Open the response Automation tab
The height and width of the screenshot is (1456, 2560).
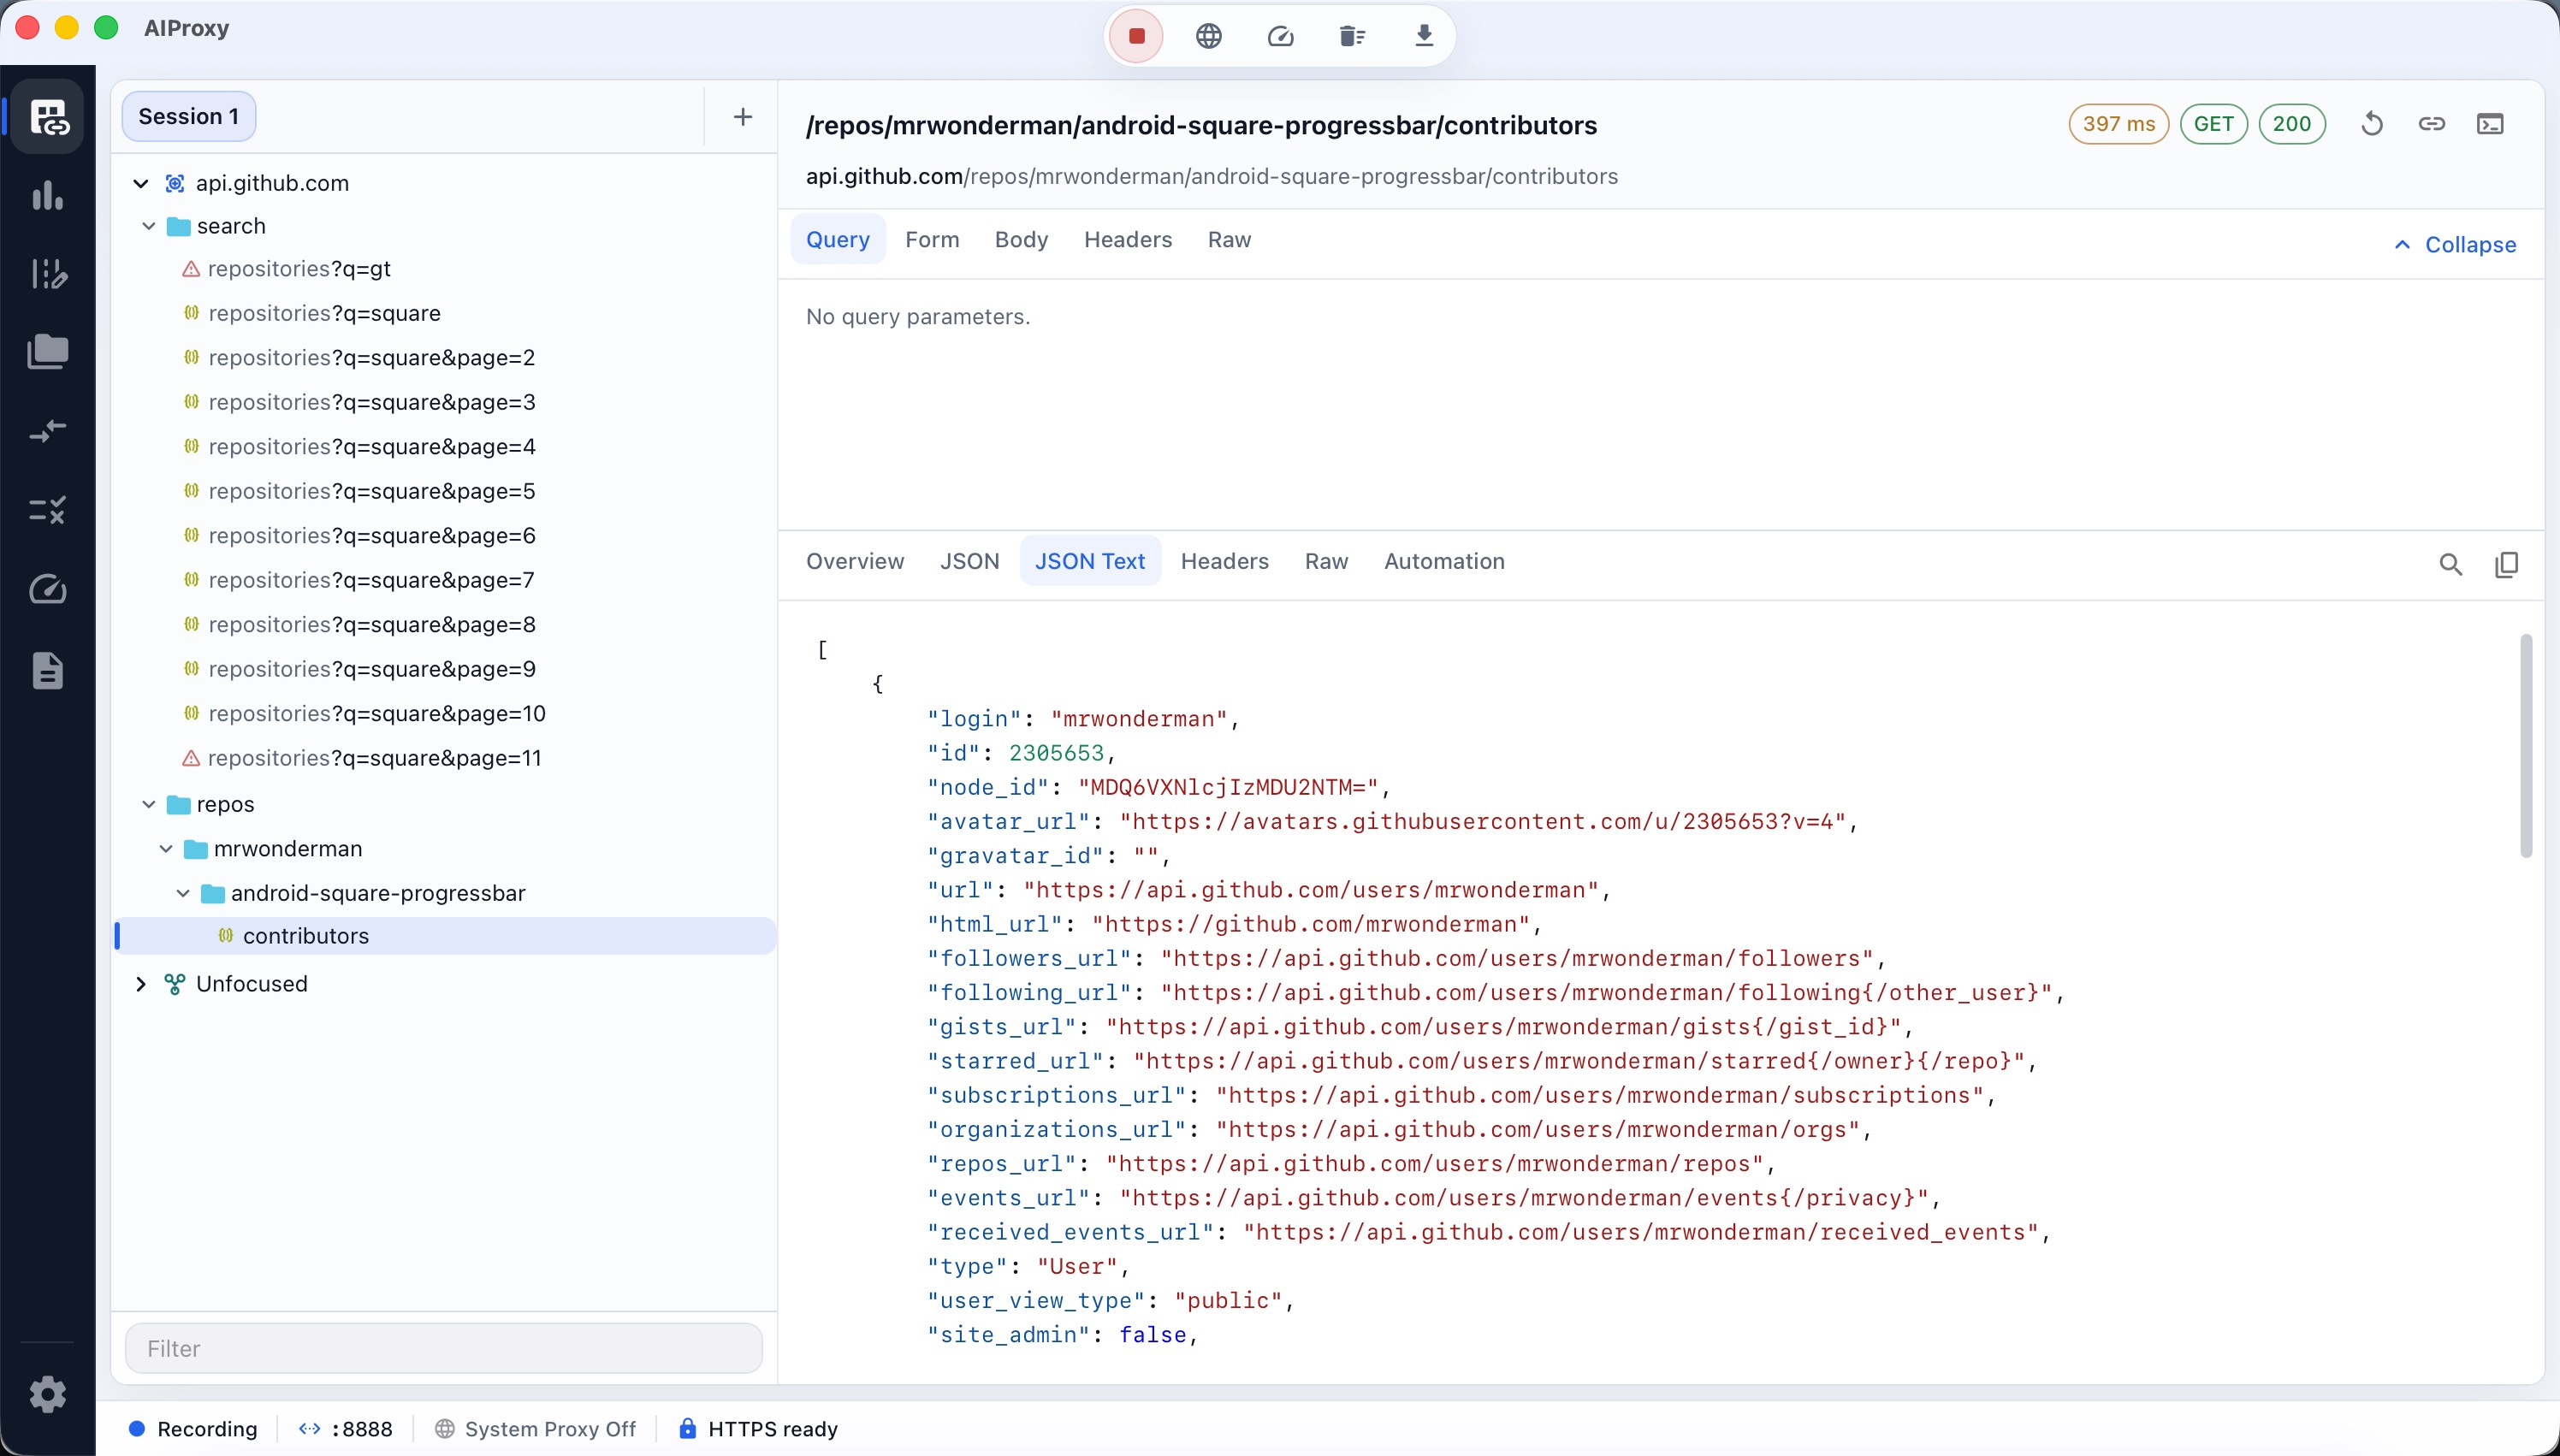tap(1444, 561)
